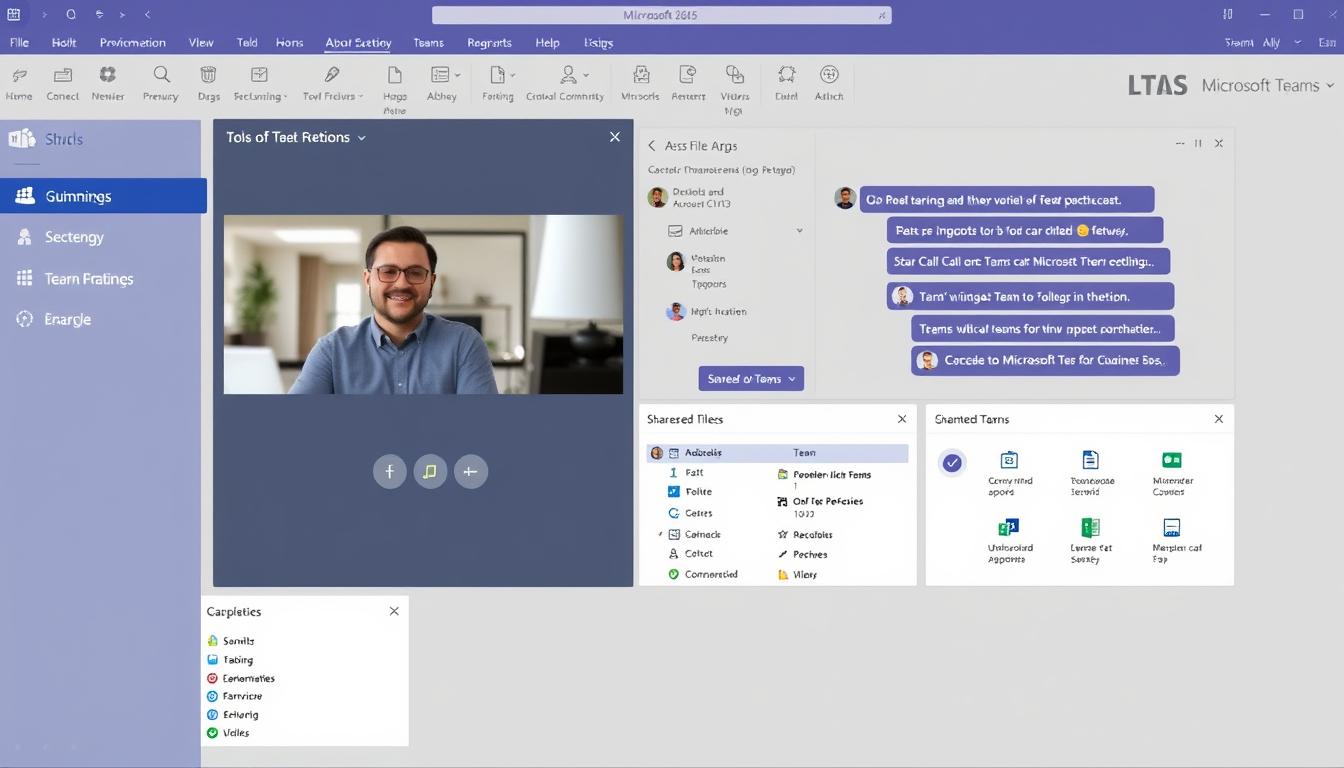The height and width of the screenshot is (768, 1344).
Task: Open the File menu
Action: pos(19,43)
